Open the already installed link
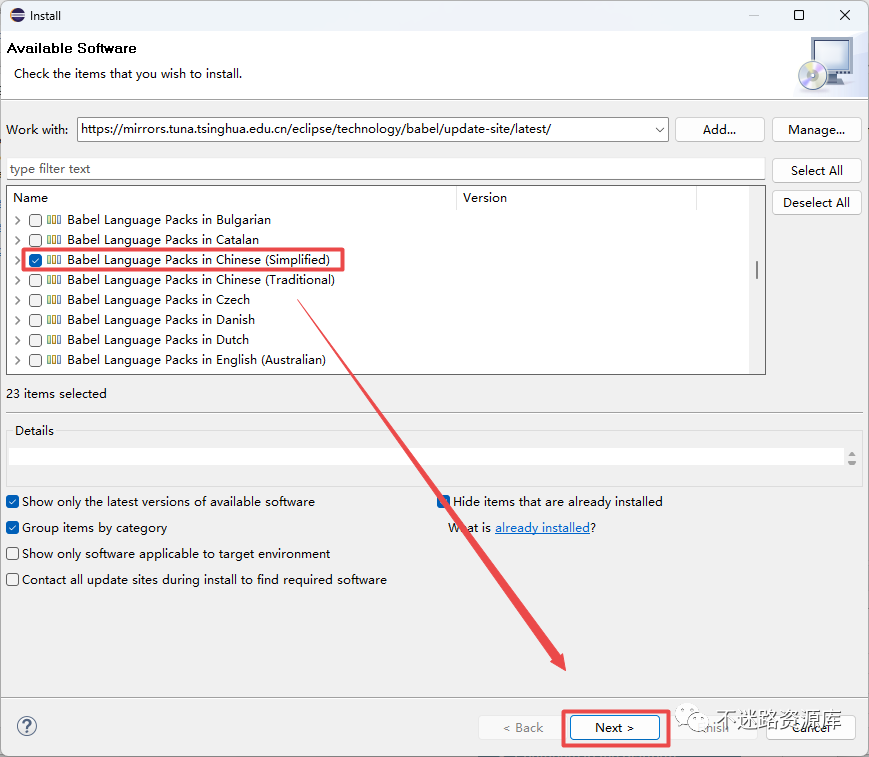 (x=542, y=528)
